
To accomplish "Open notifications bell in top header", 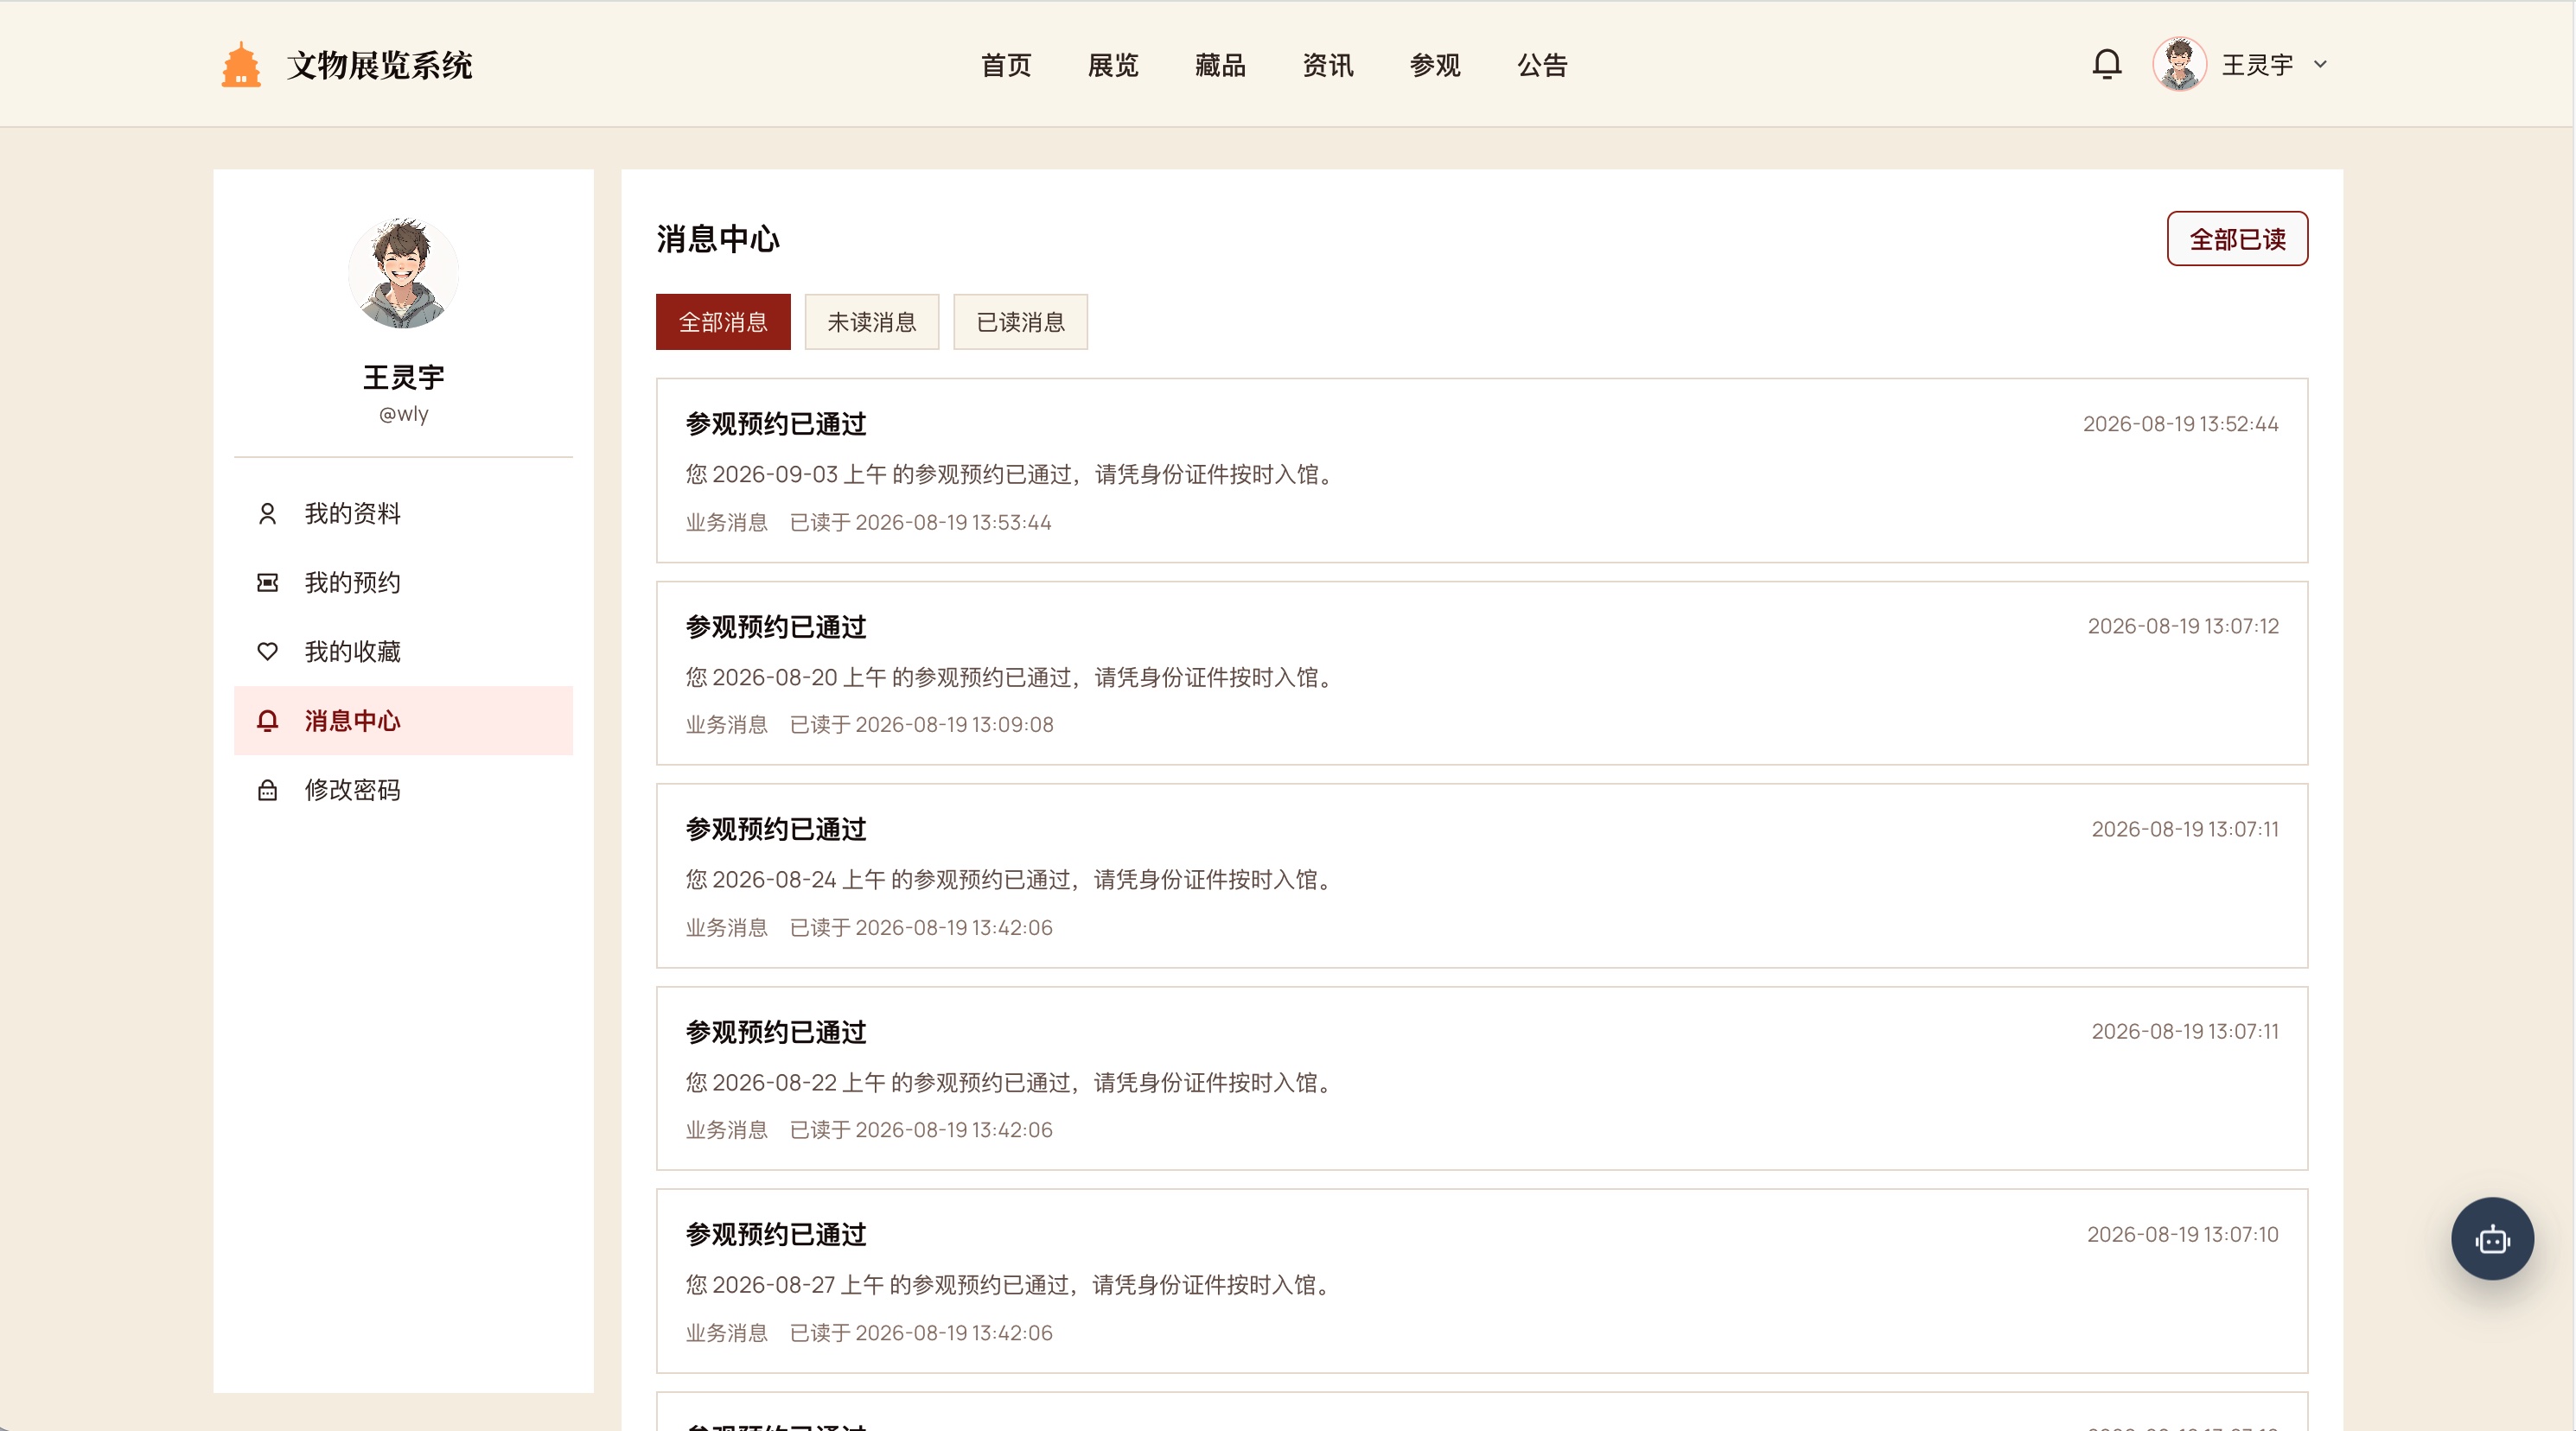I will [2106, 65].
